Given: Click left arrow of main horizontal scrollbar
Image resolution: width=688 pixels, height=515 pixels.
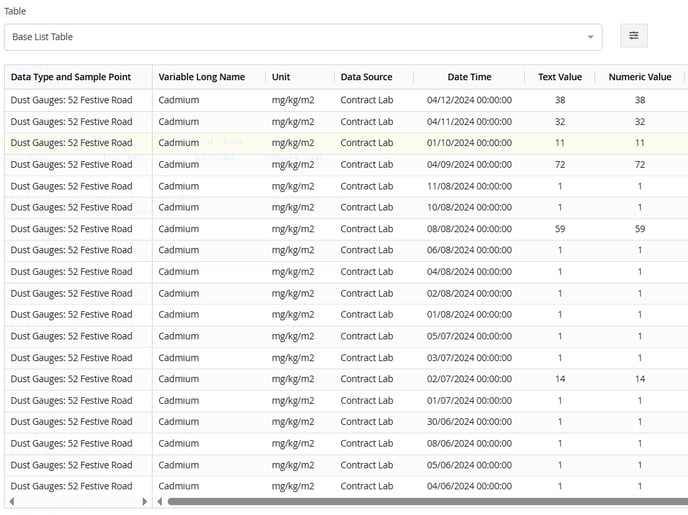Looking at the screenshot, I should click(x=161, y=501).
